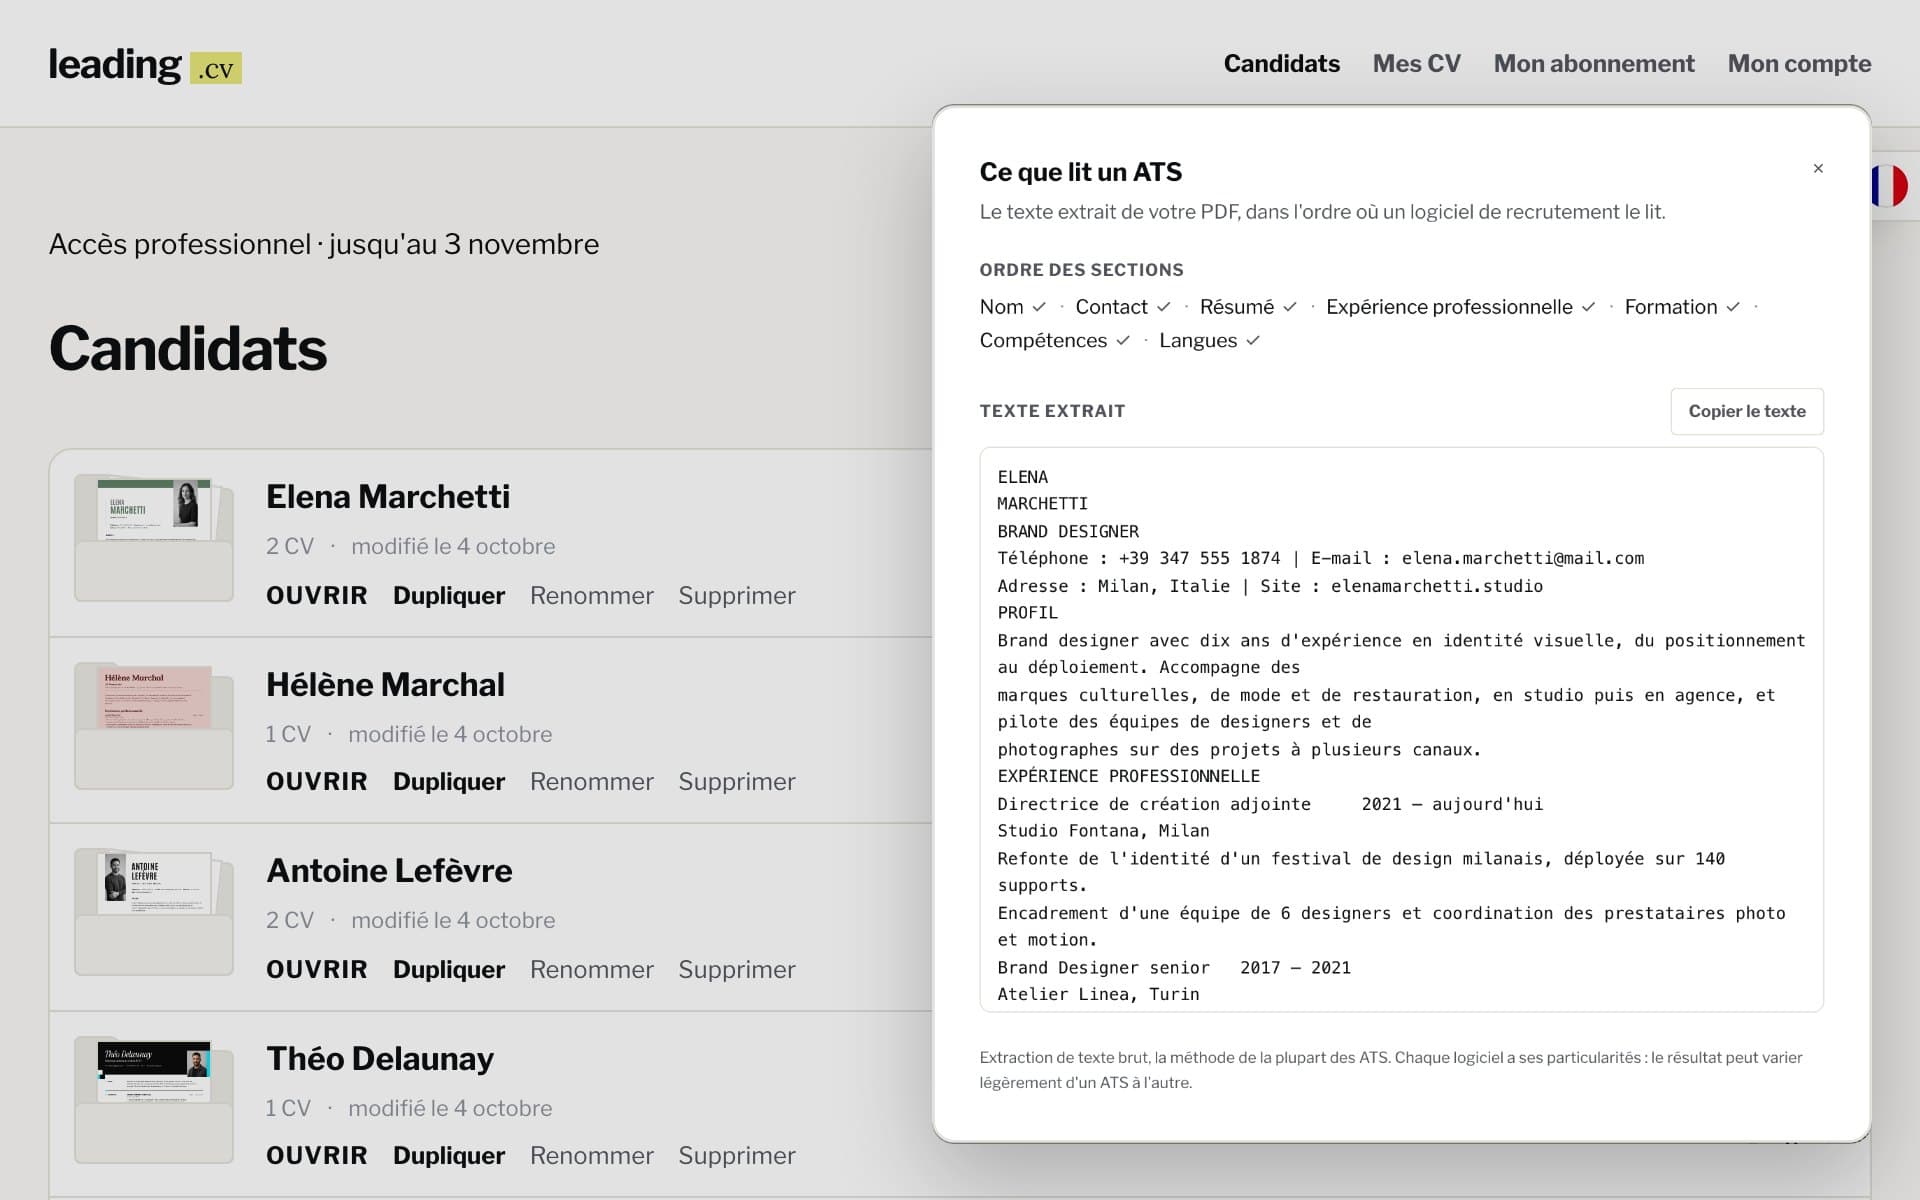Open Théo Delaunay's folder via OUVRIR
This screenshot has height=1200, width=1920.
tap(317, 1155)
